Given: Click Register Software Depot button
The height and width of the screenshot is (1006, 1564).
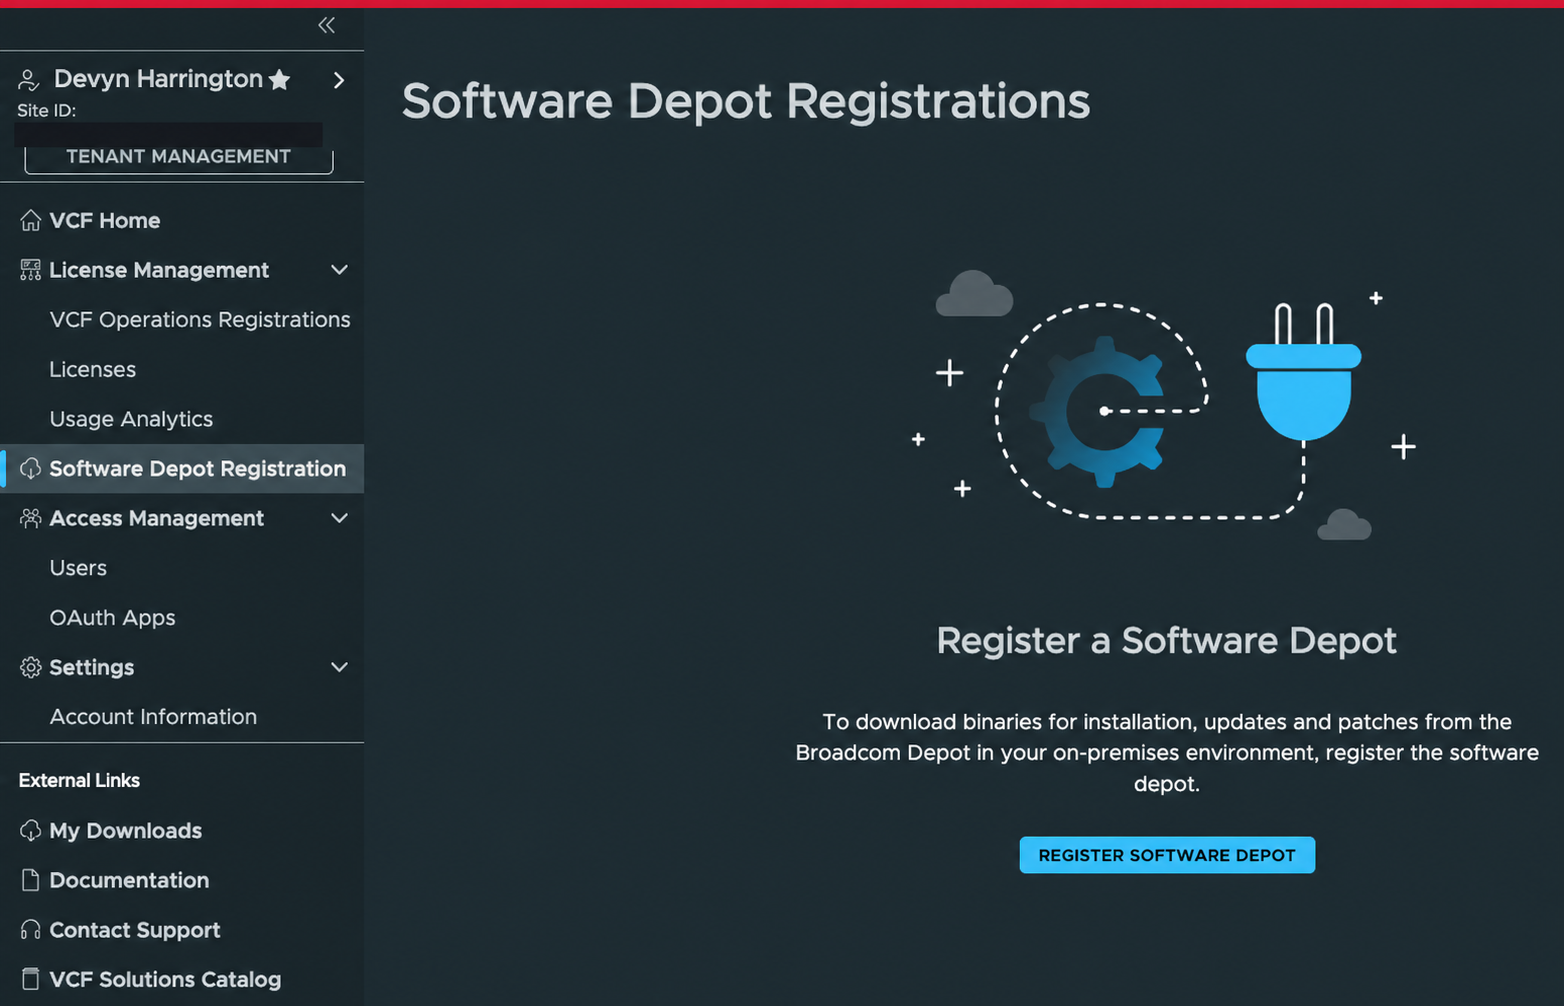Looking at the screenshot, I should pyautogui.click(x=1167, y=855).
